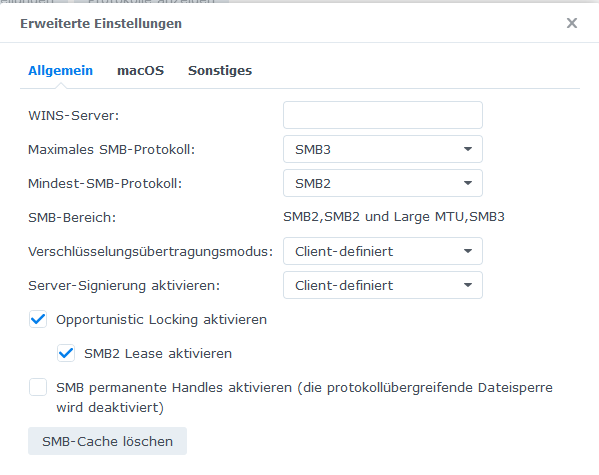The image size is (599, 475).
Task: Click the SMB-Bereich value text
Action: point(394,217)
